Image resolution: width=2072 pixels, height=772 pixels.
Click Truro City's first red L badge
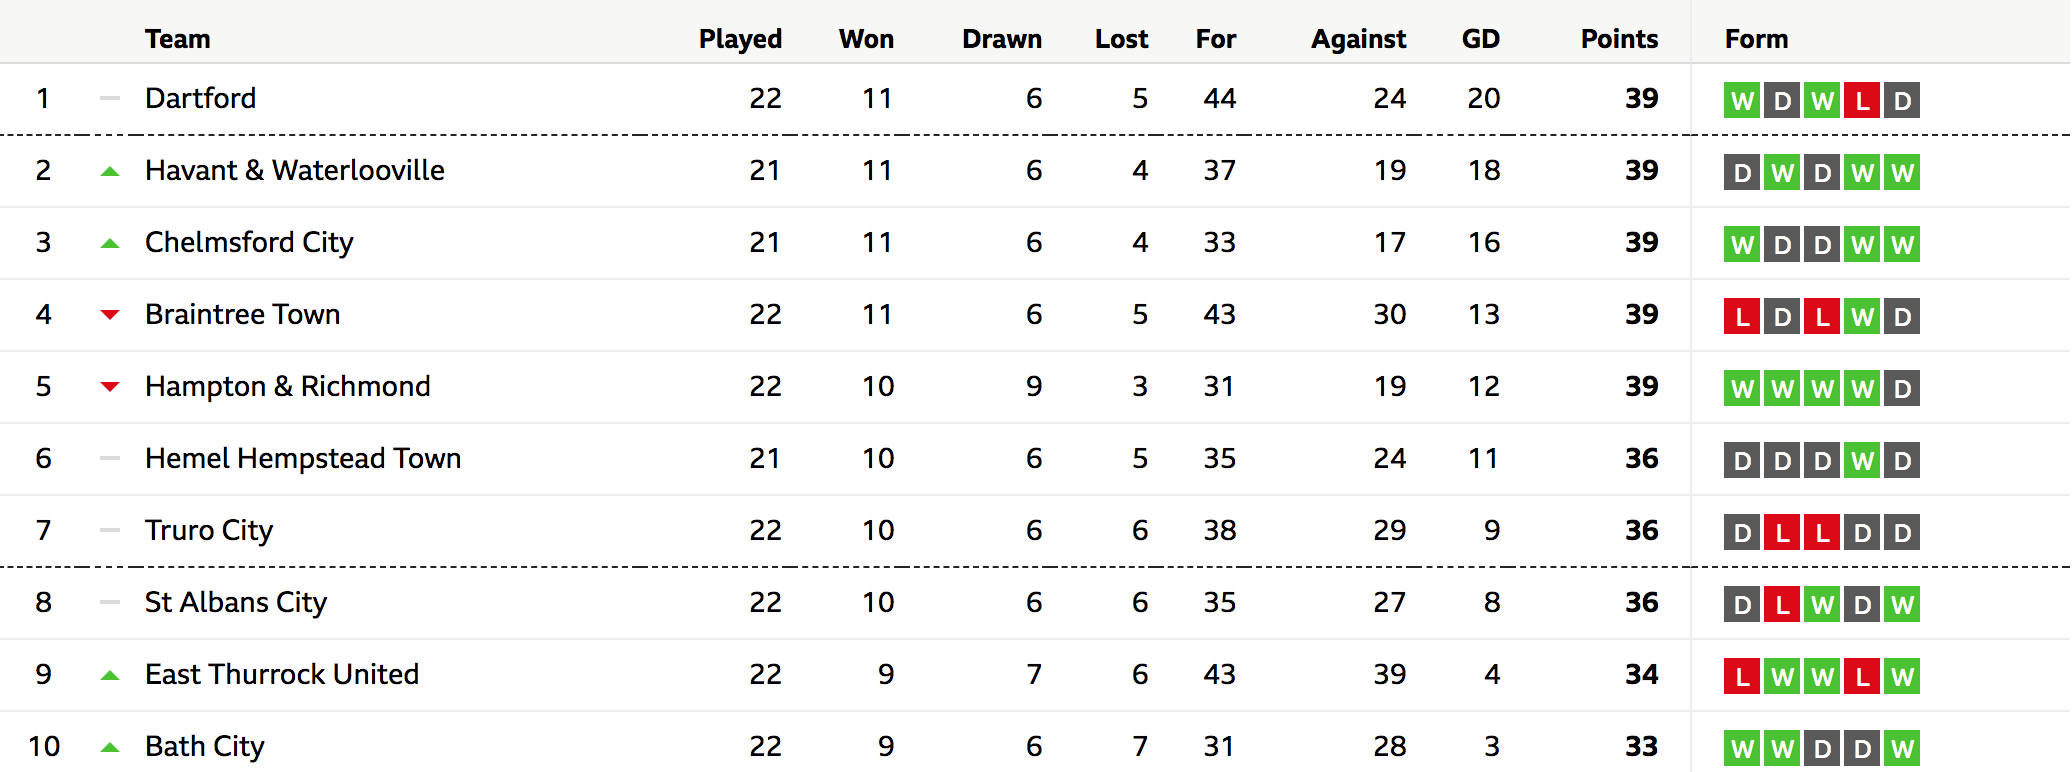1782,532
